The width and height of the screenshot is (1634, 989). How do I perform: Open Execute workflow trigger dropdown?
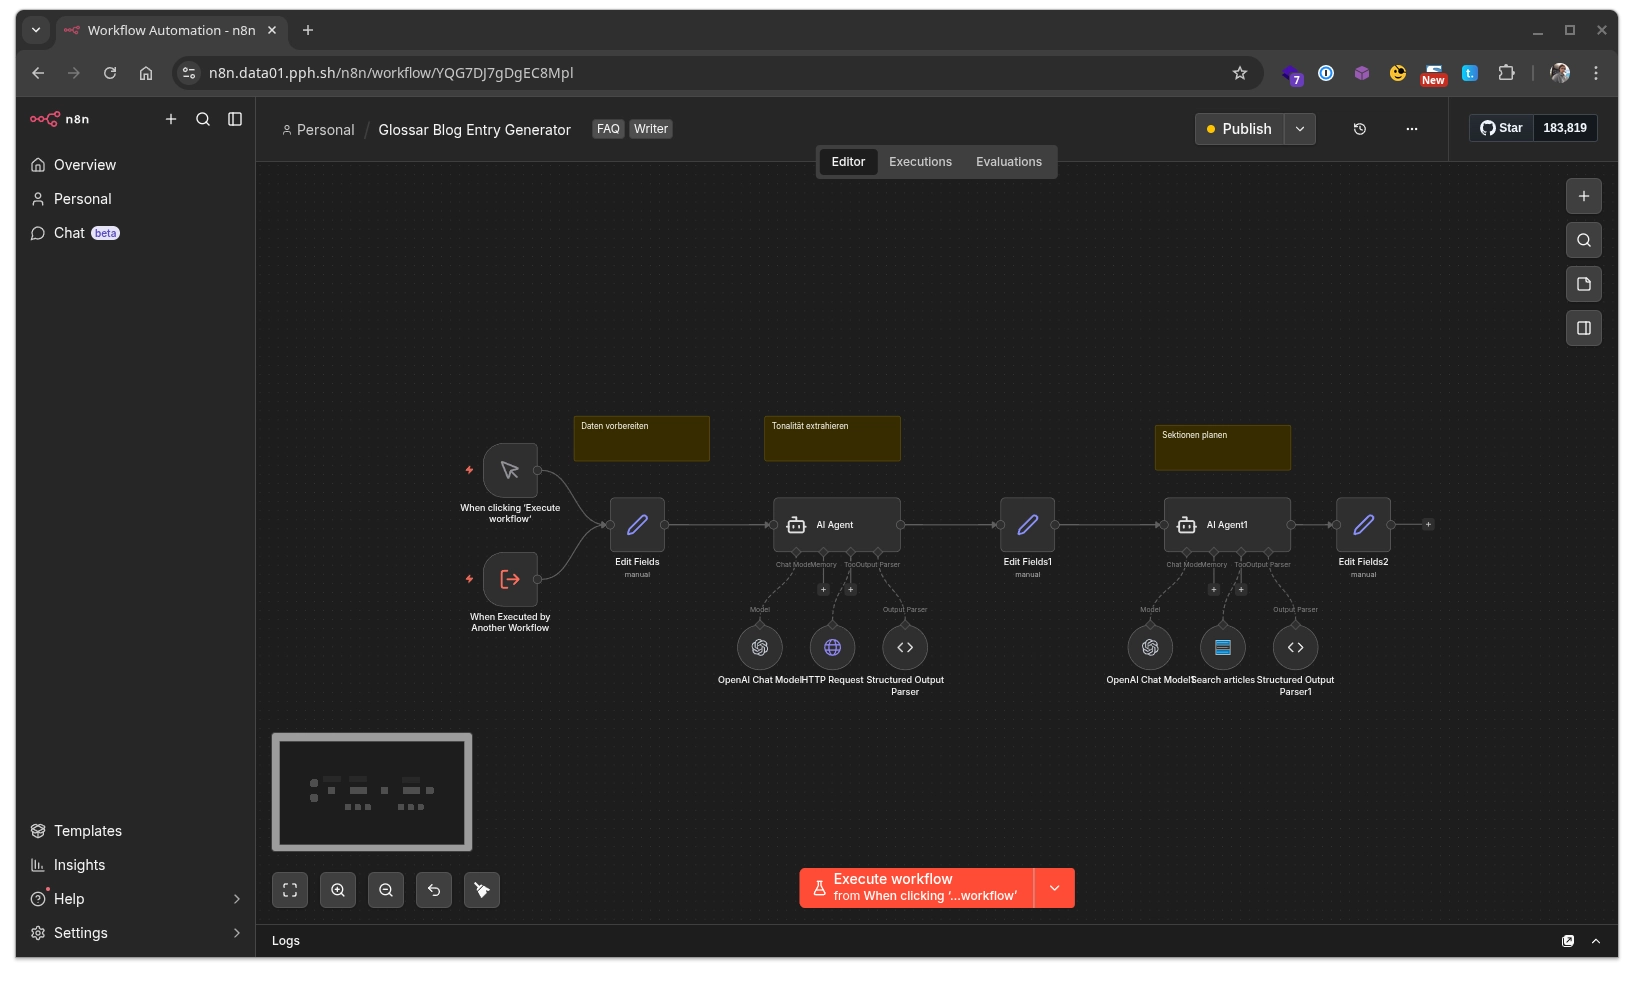(1054, 888)
